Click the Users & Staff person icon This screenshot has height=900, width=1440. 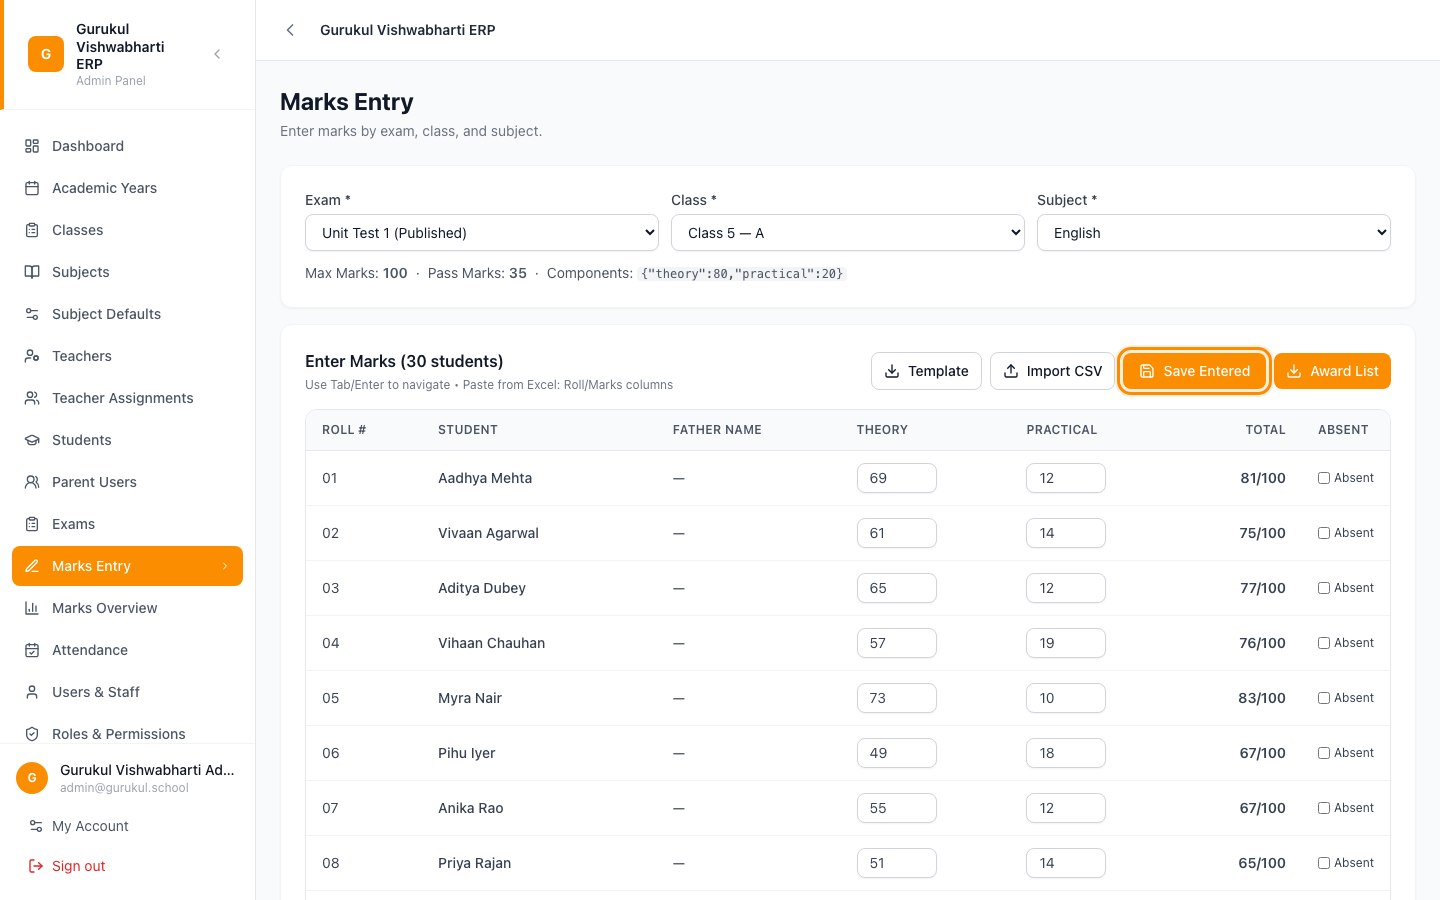(x=32, y=692)
